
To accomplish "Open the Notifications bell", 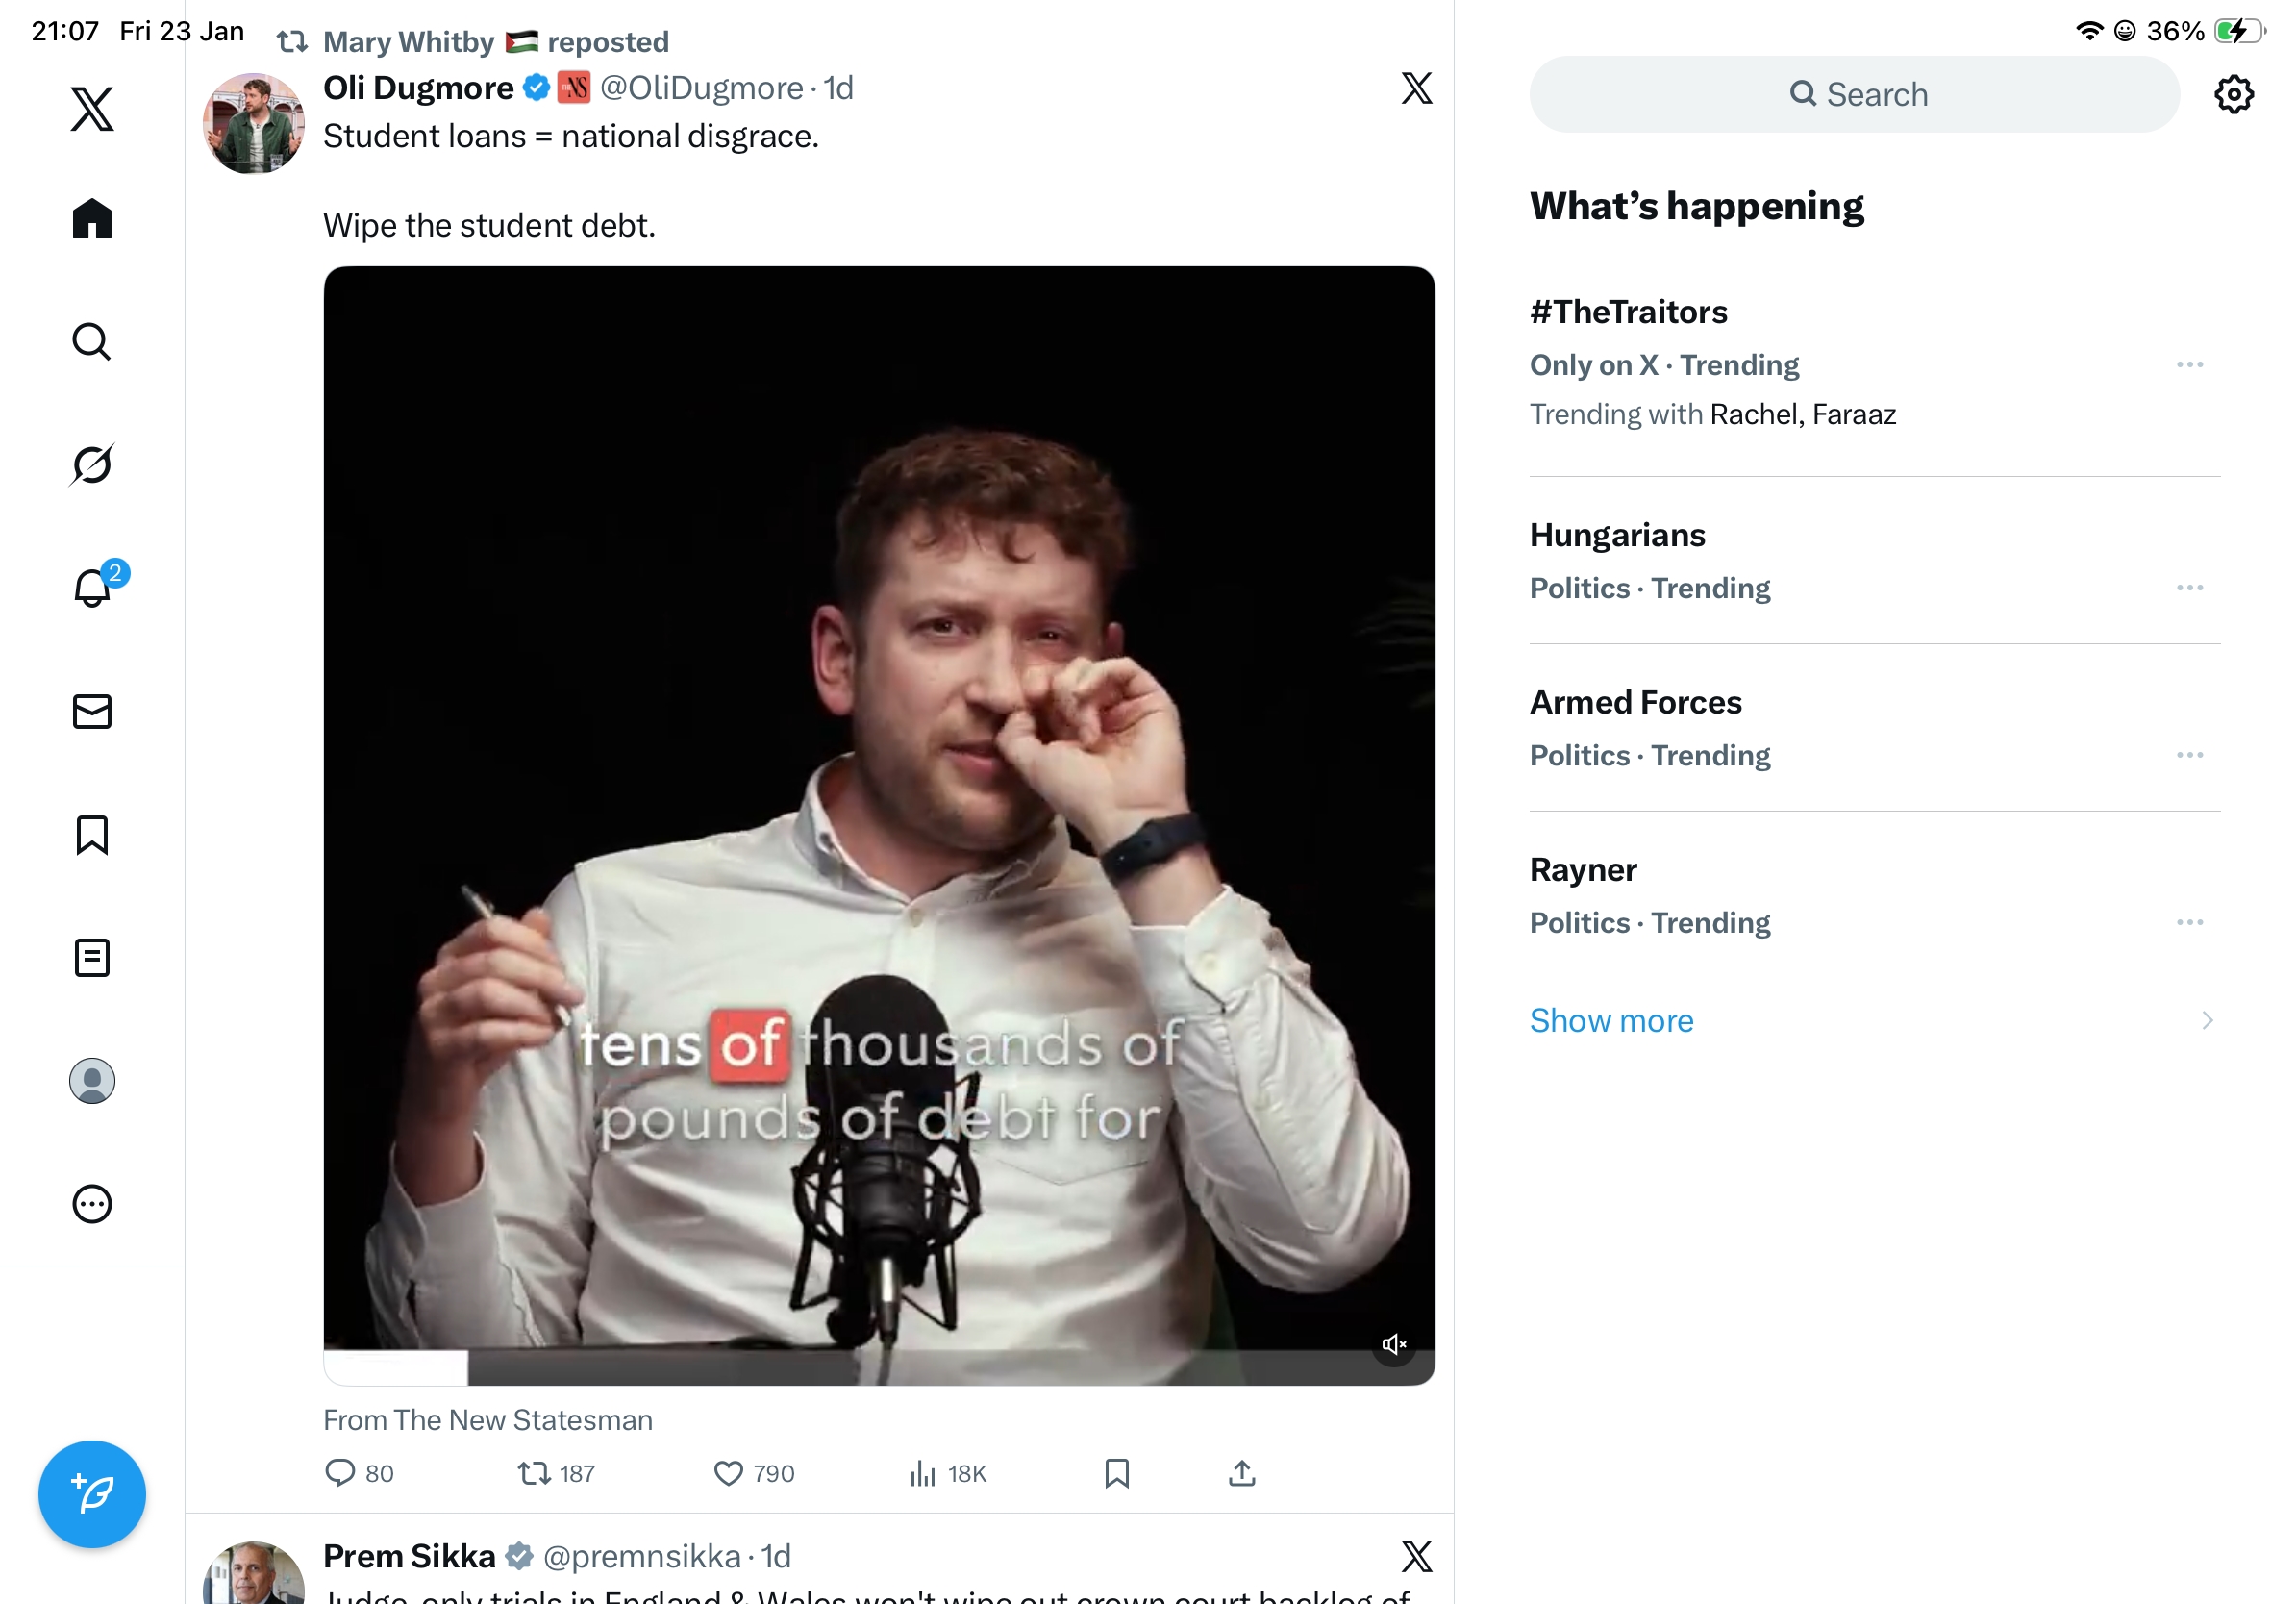I will (x=92, y=587).
